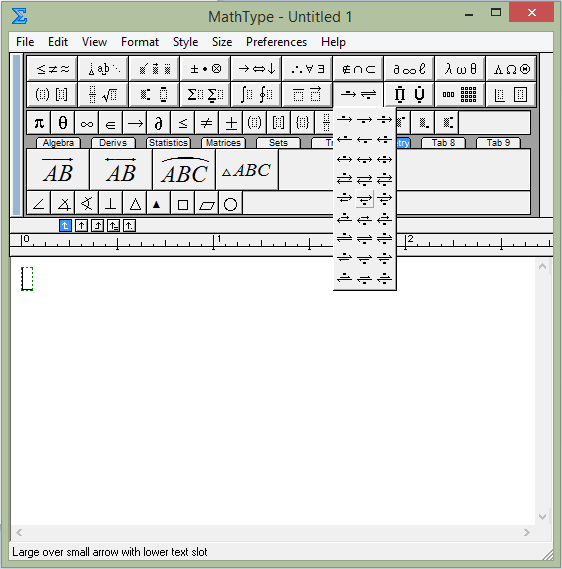Open the integral templates palette
The height and width of the screenshot is (569, 562).
pos(256,94)
